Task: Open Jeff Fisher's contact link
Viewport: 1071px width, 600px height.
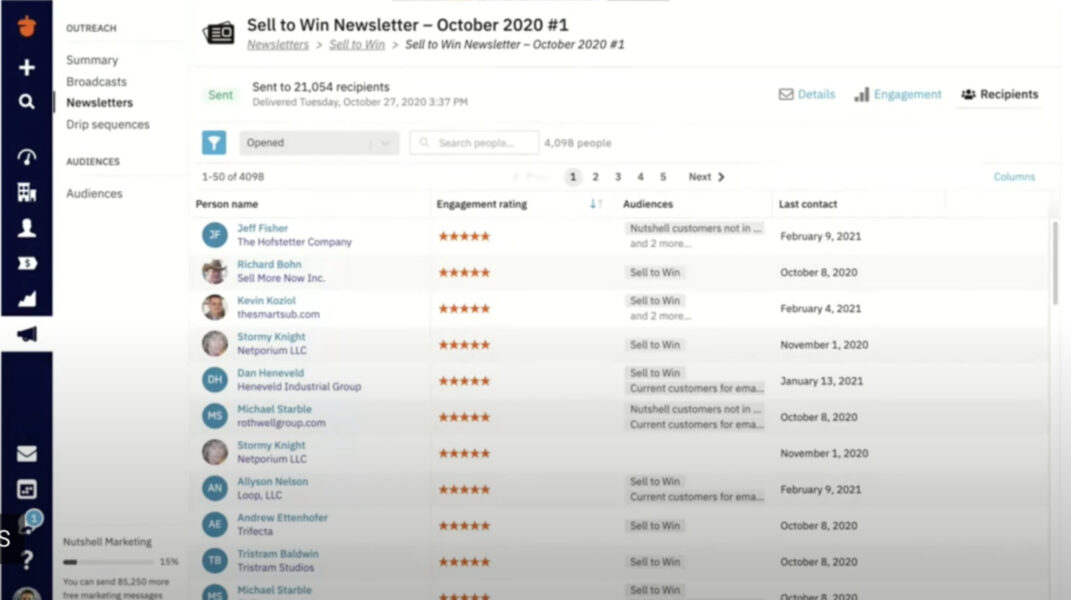Action: tap(261, 228)
